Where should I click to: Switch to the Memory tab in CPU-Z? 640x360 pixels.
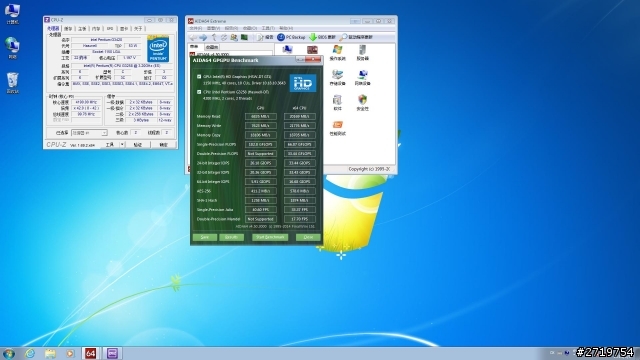coord(96,29)
